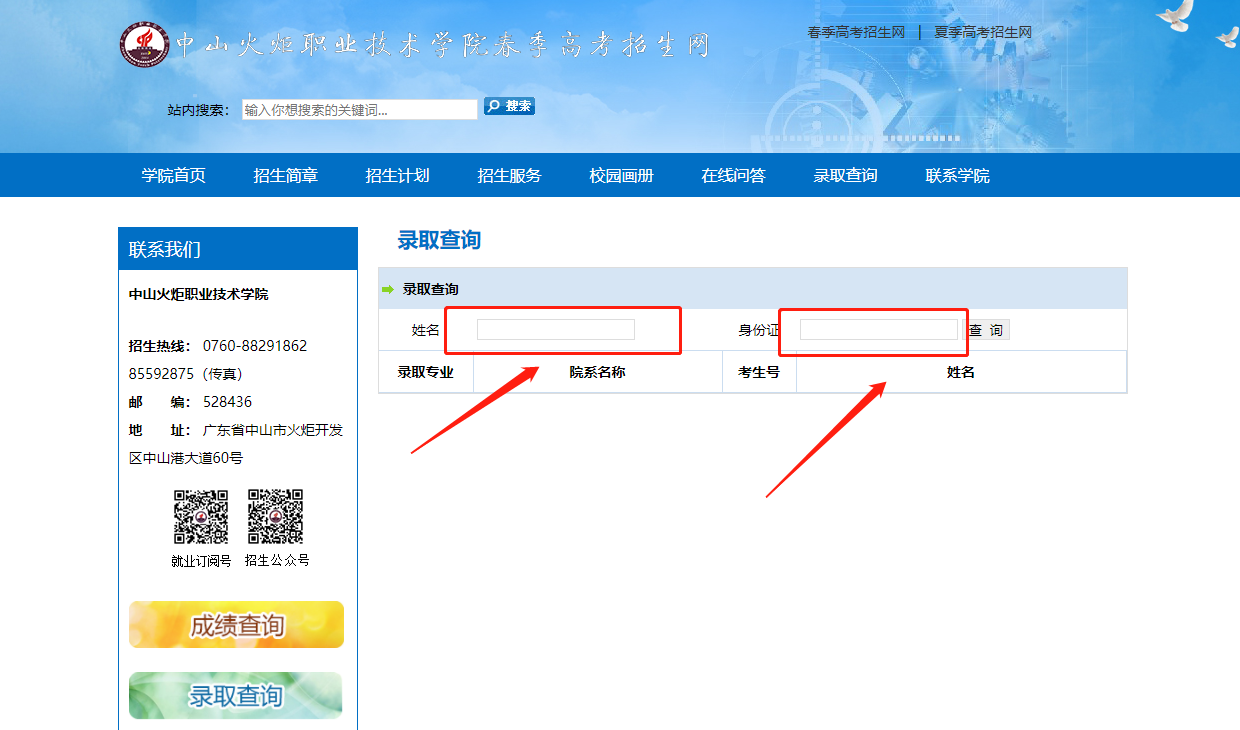Viewport: 1240px width, 730px height.
Task: Click the 搜索 magnifier search button
Action: 509,106
